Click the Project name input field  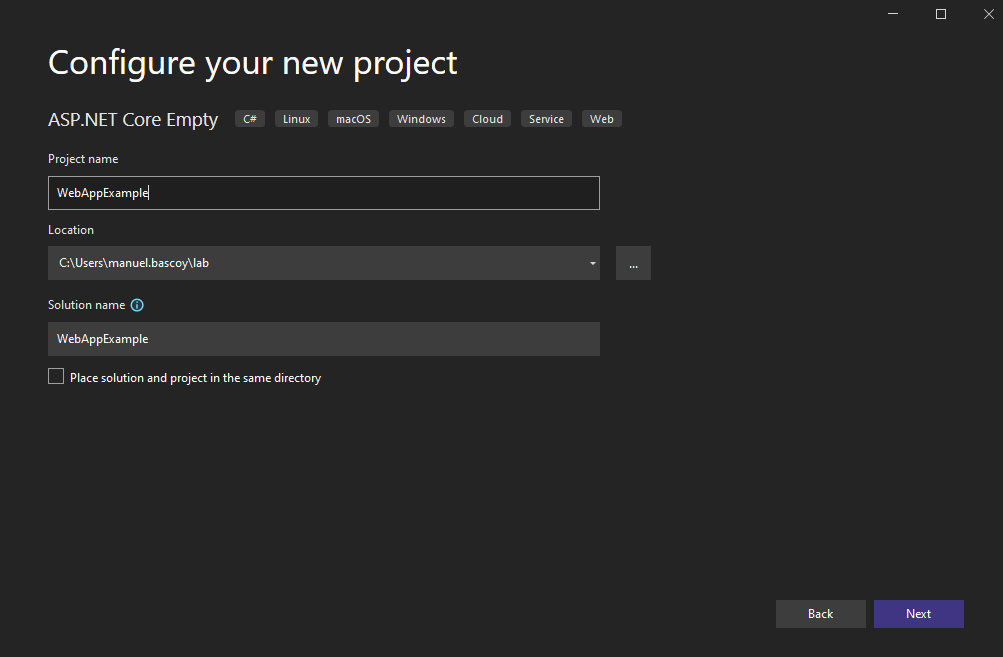pyautogui.click(x=323, y=193)
